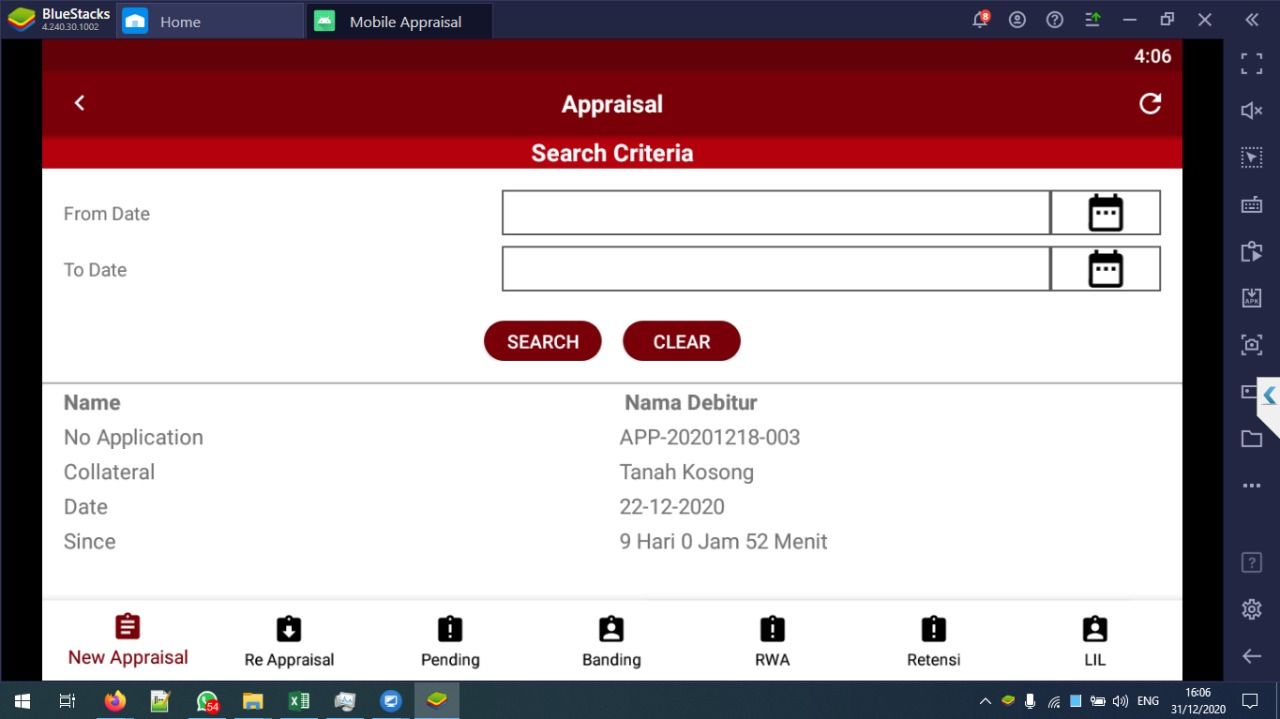The image size is (1280, 719).
Task: Open the Banding tab
Action: pos(611,642)
